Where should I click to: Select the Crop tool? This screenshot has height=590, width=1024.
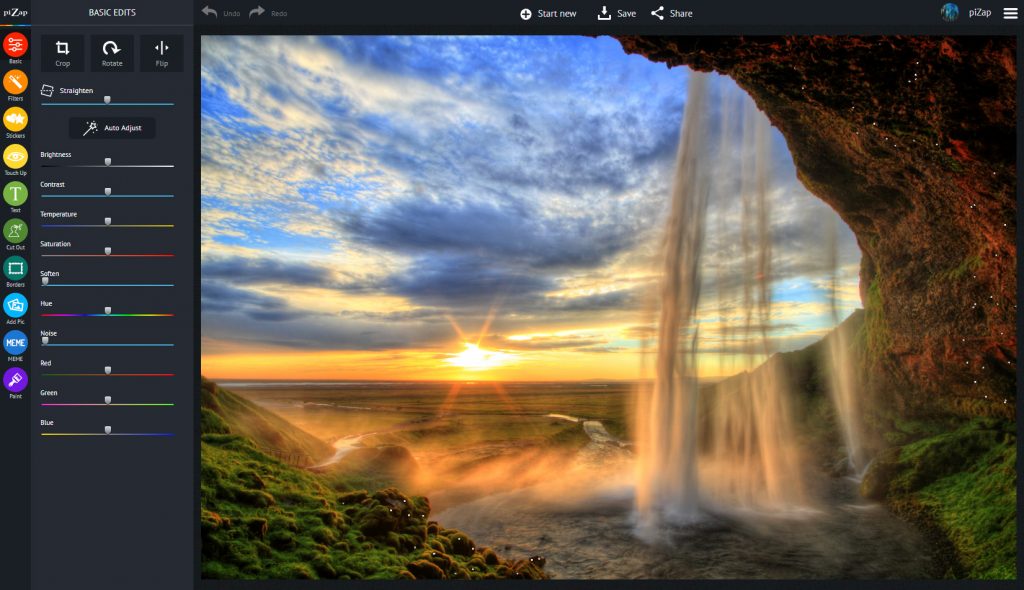(62, 53)
